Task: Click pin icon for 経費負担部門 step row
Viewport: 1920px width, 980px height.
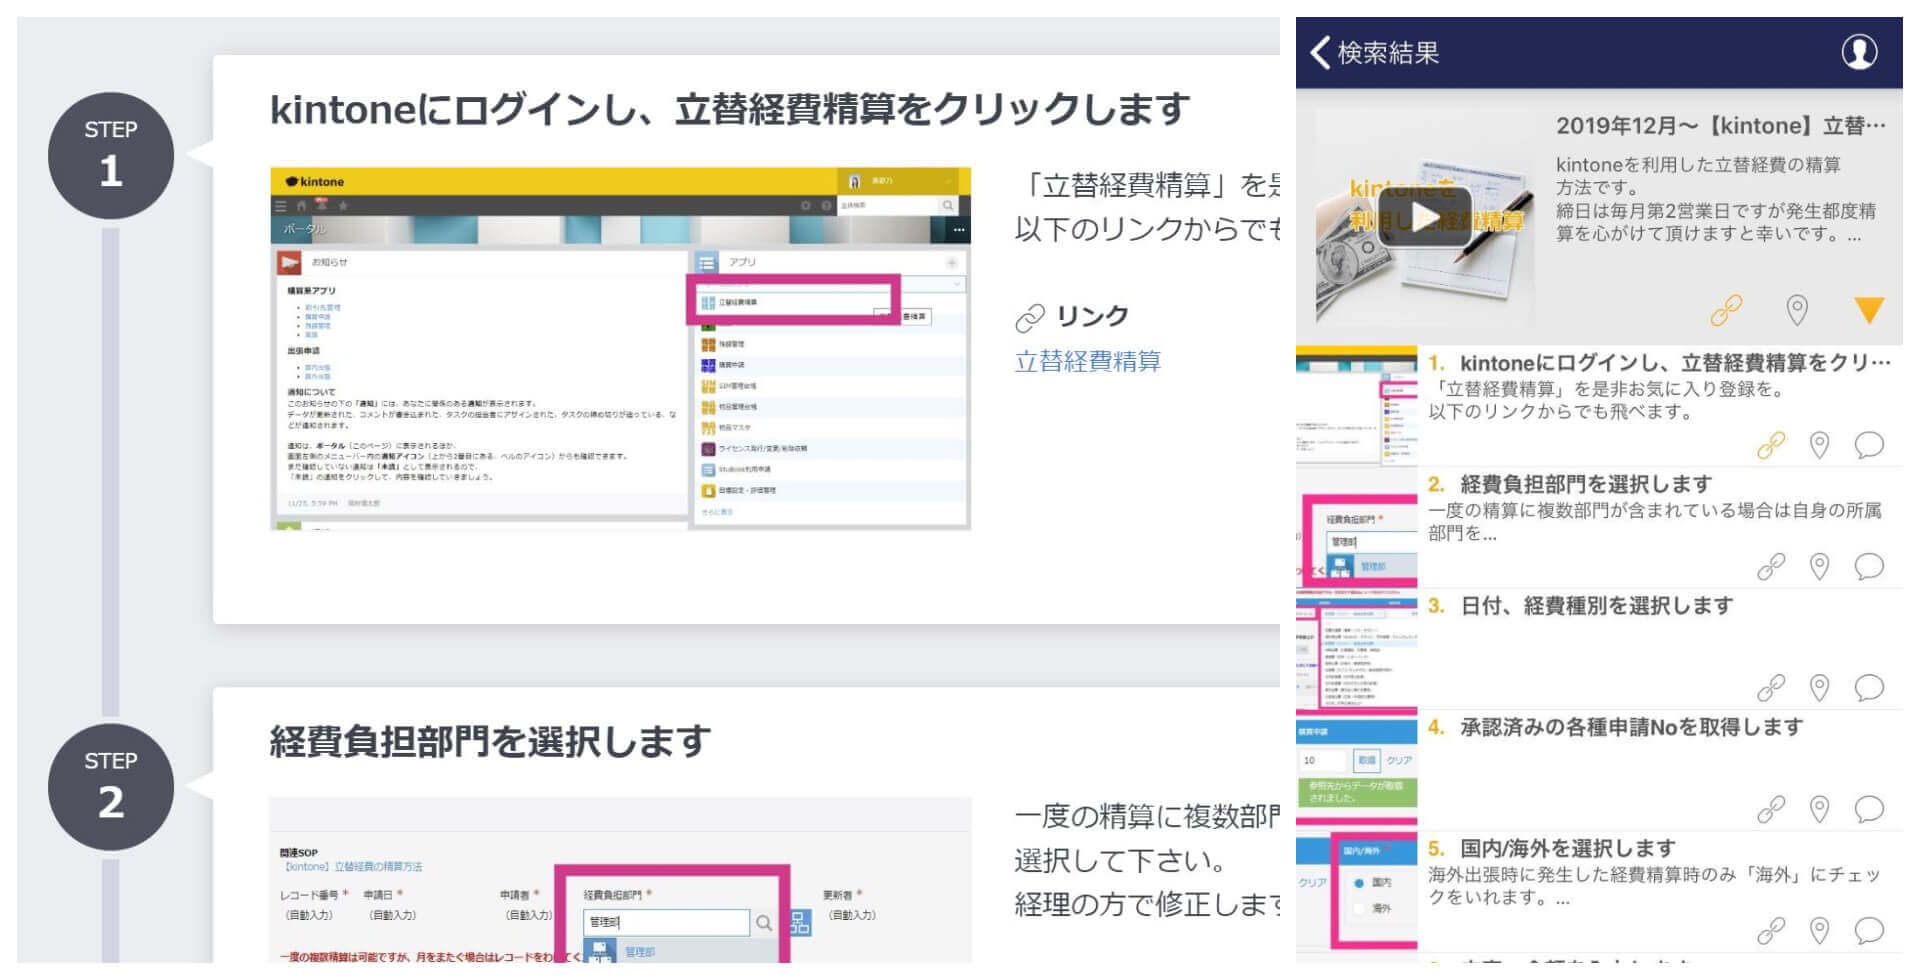Action: tap(1819, 567)
